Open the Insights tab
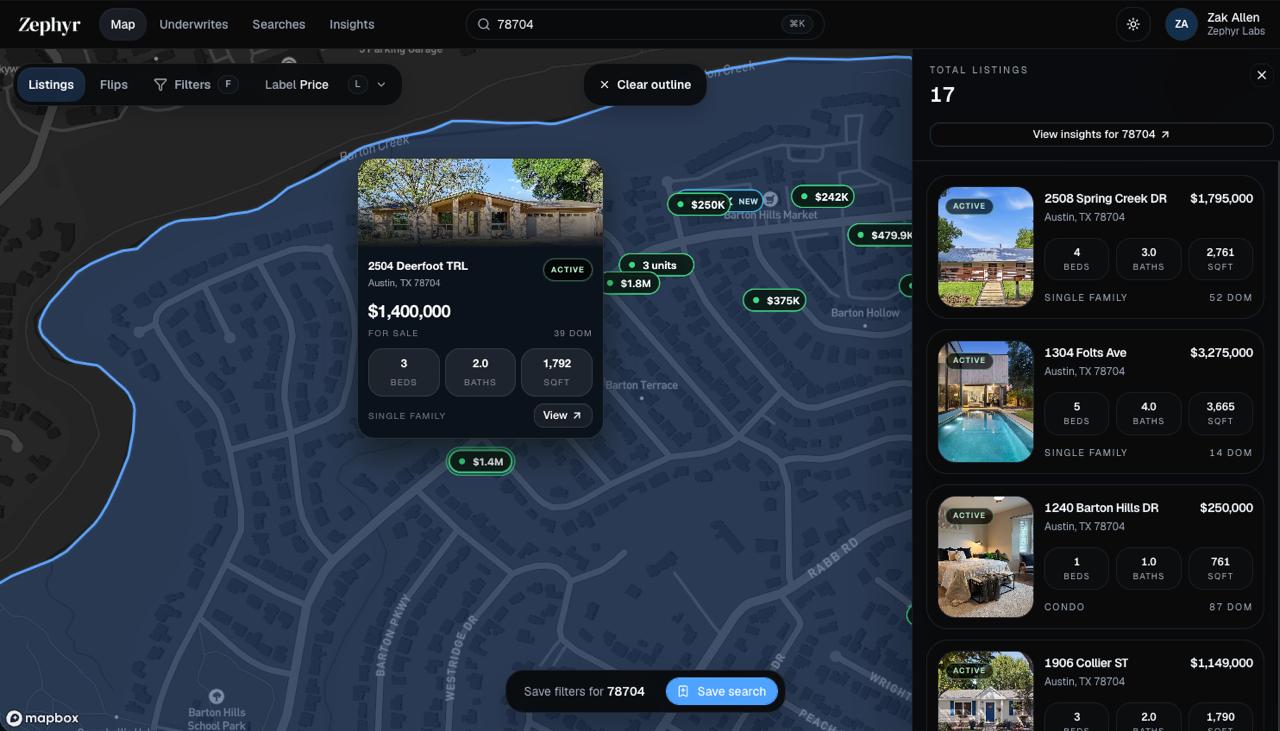1280x731 pixels. click(352, 24)
